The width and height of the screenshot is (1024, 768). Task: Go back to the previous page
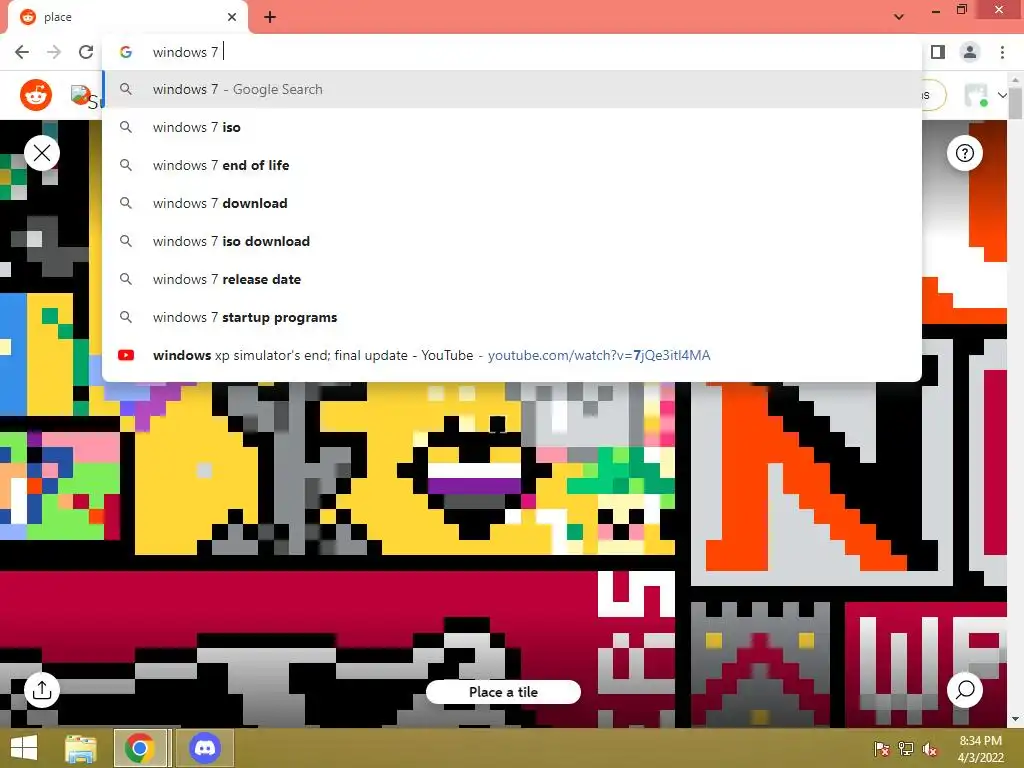22,52
